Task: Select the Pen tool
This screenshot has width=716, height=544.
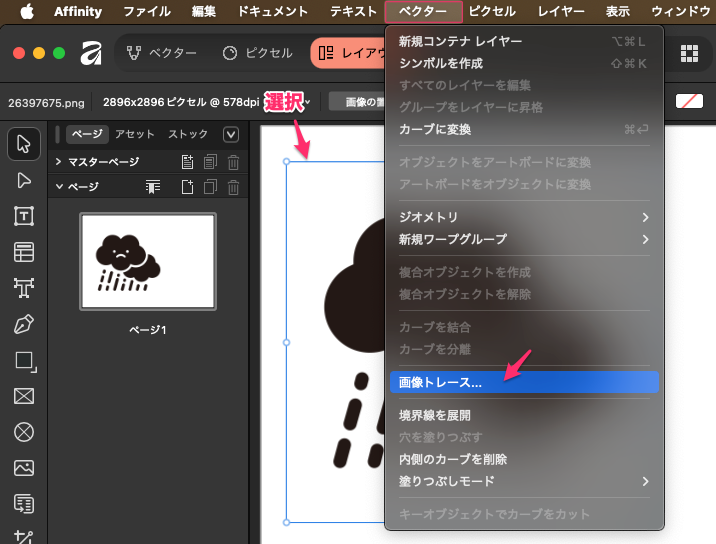Action: (x=24, y=324)
